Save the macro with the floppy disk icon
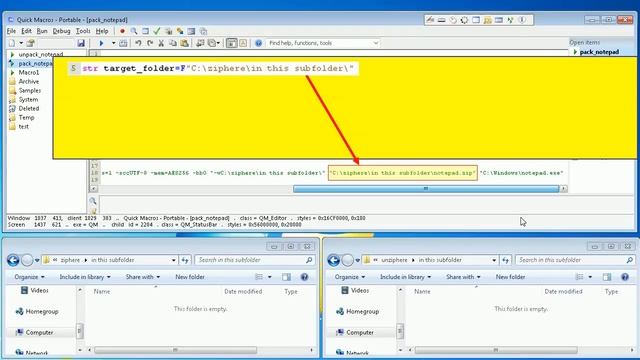Image resolution: width=640 pixels, height=360 pixels. tap(81, 43)
